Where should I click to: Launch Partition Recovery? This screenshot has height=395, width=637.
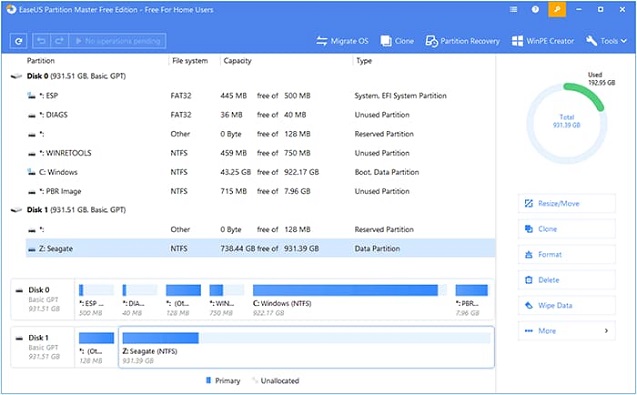463,41
